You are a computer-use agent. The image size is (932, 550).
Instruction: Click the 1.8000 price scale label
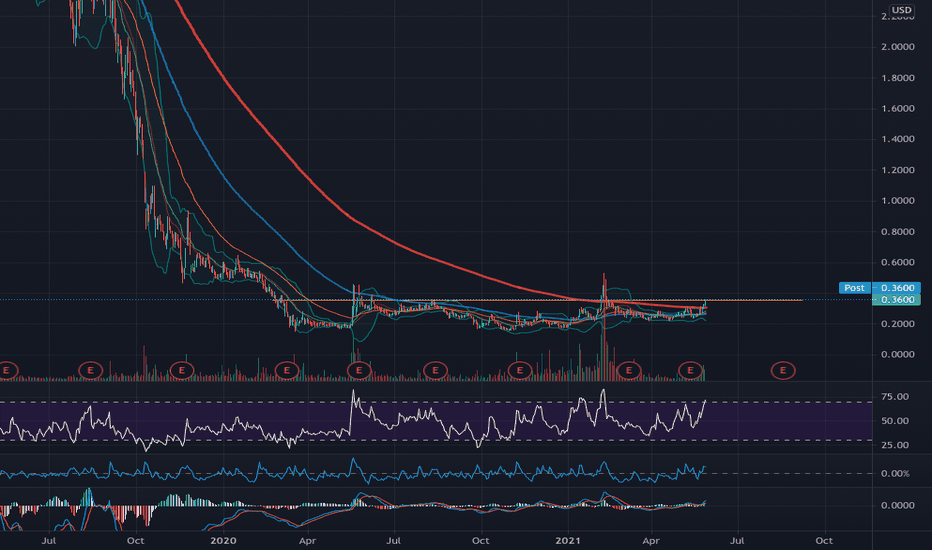(x=898, y=78)
